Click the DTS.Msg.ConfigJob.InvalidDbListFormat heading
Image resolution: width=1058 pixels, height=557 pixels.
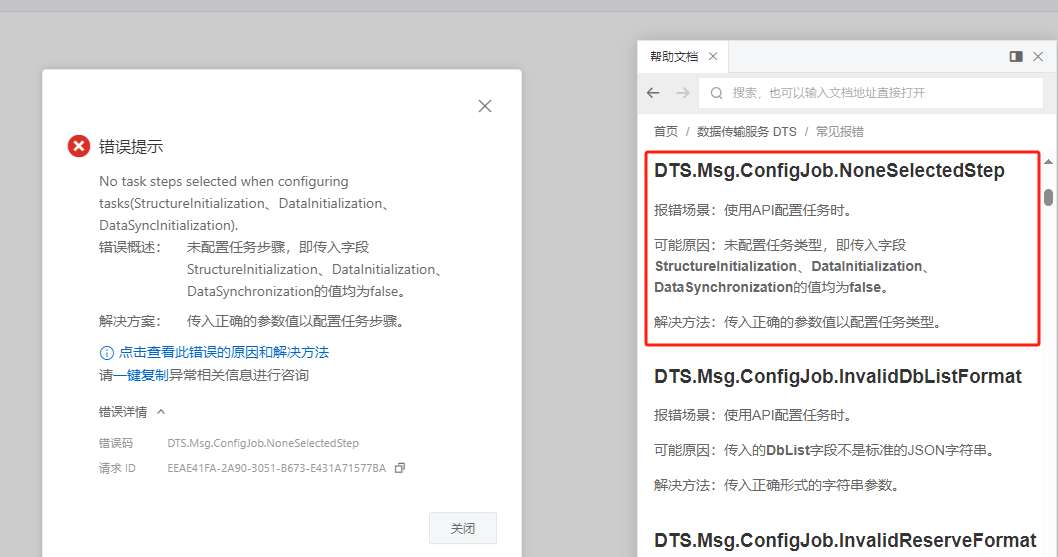[838, 377]
